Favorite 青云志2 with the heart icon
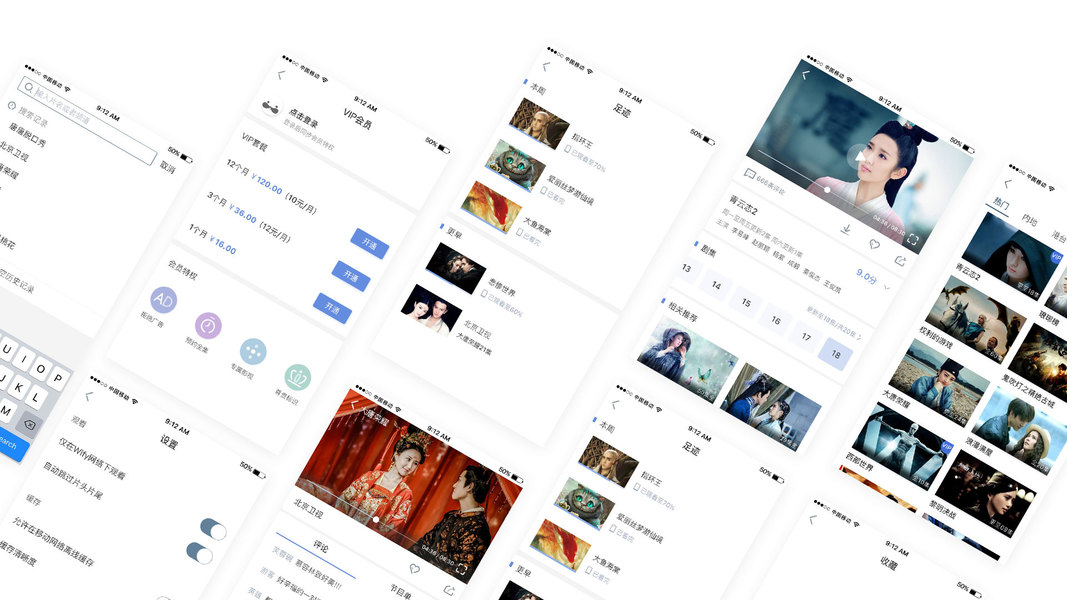 (874, 245)
